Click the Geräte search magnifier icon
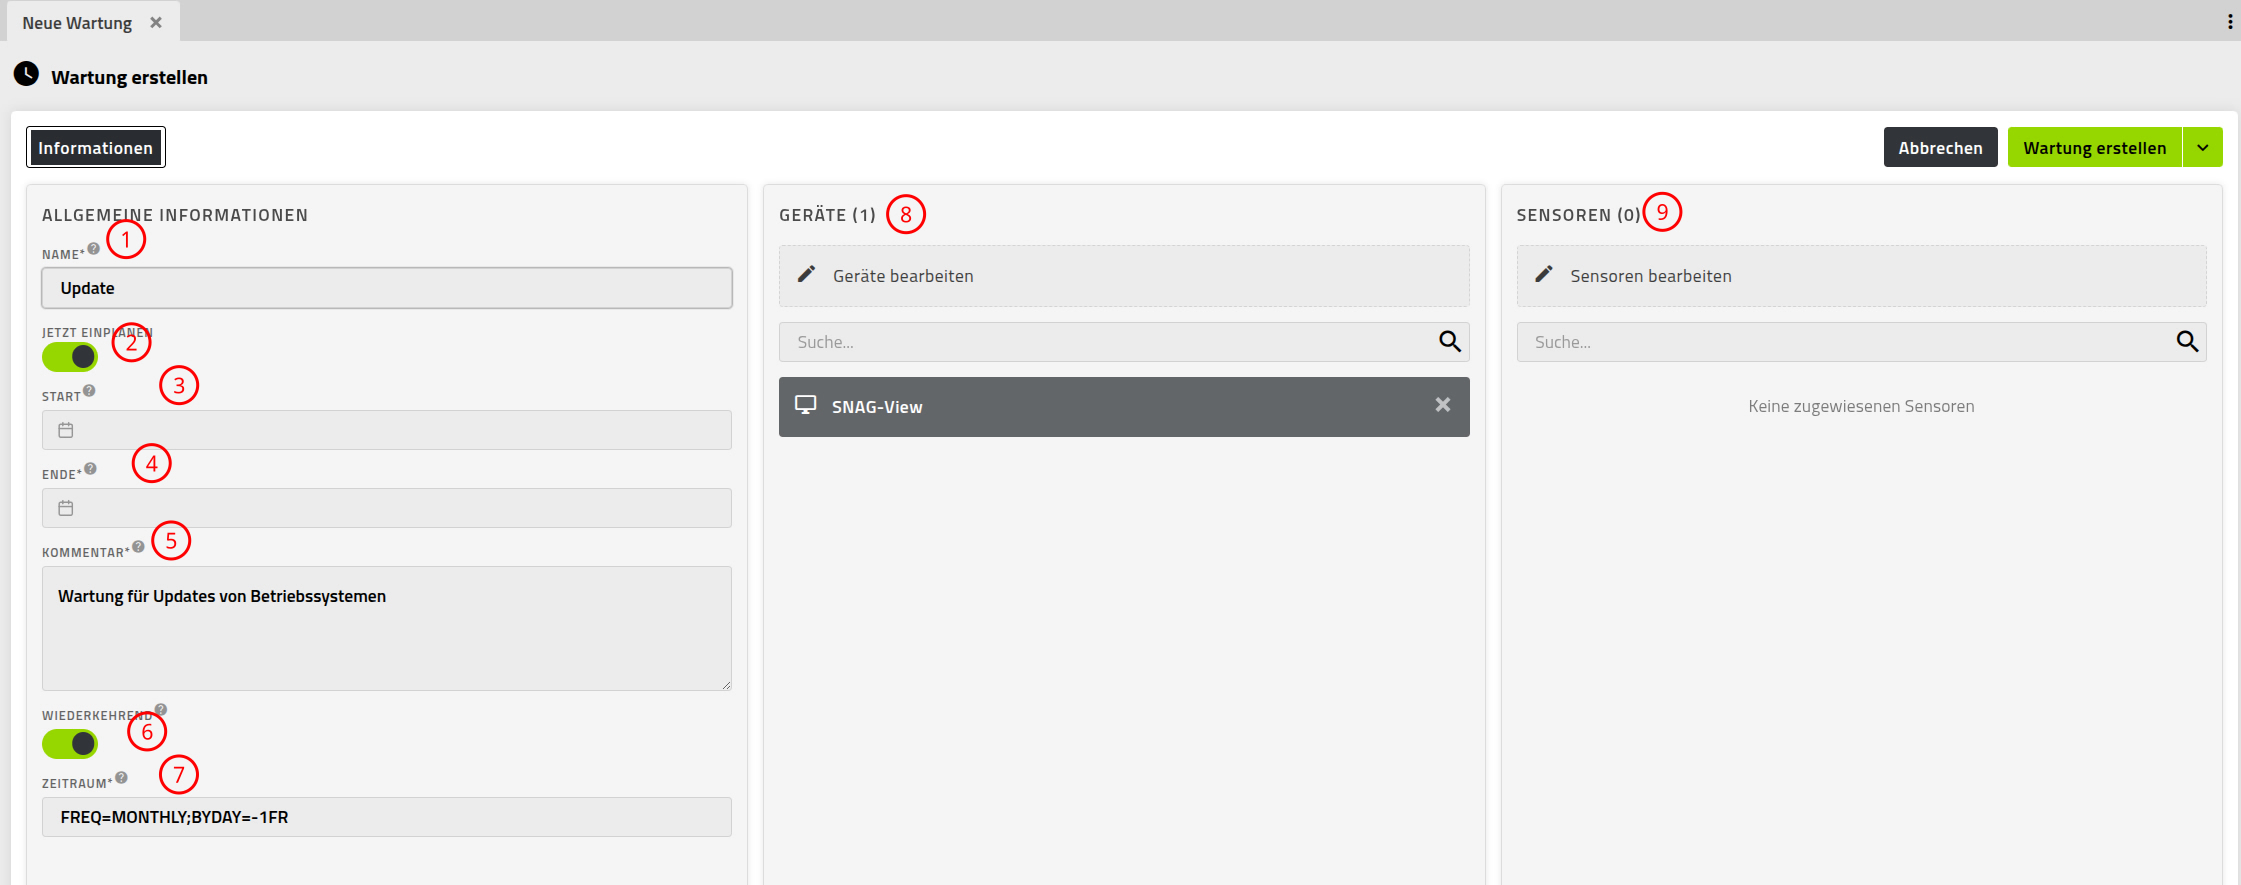The width and height of the screenshot is (2241, 885). [1450, 342]
